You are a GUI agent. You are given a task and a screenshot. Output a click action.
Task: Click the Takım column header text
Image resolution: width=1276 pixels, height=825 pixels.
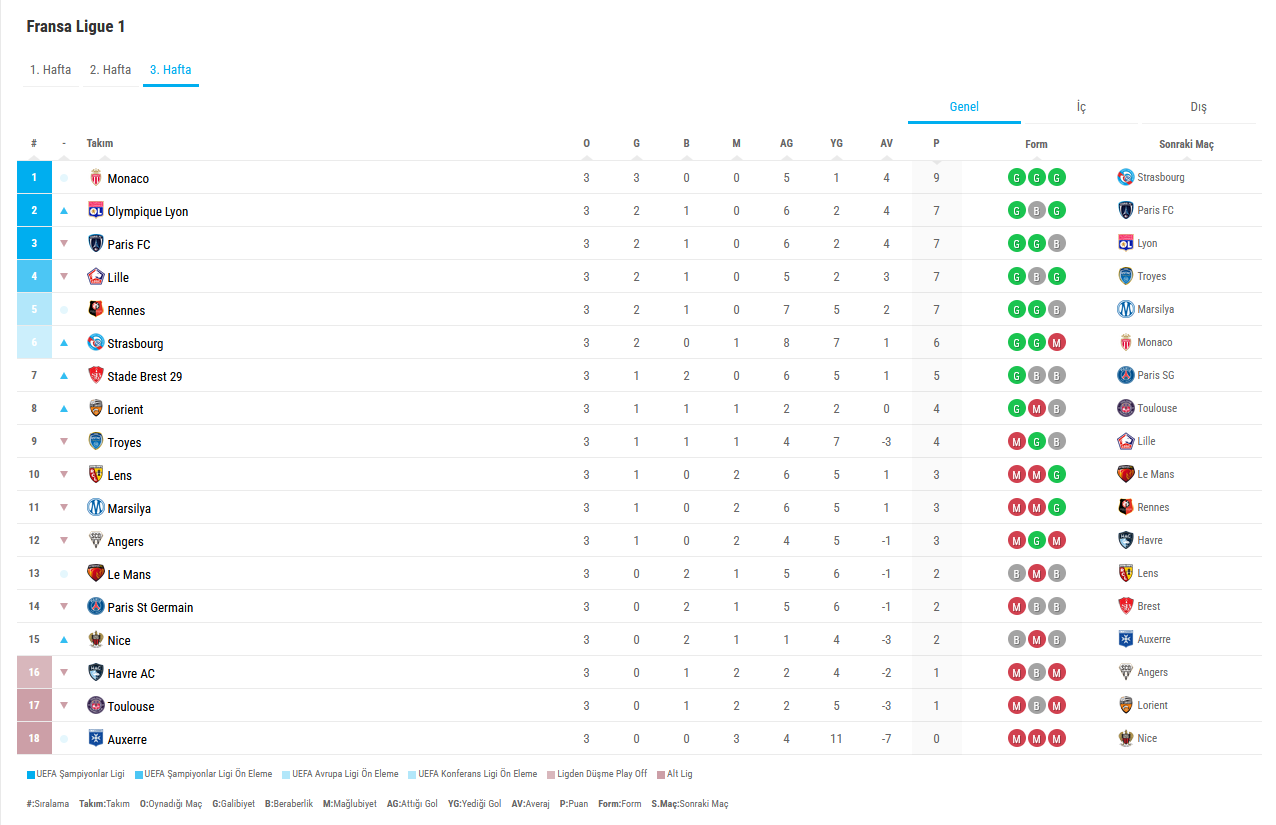tap(100, 144)
